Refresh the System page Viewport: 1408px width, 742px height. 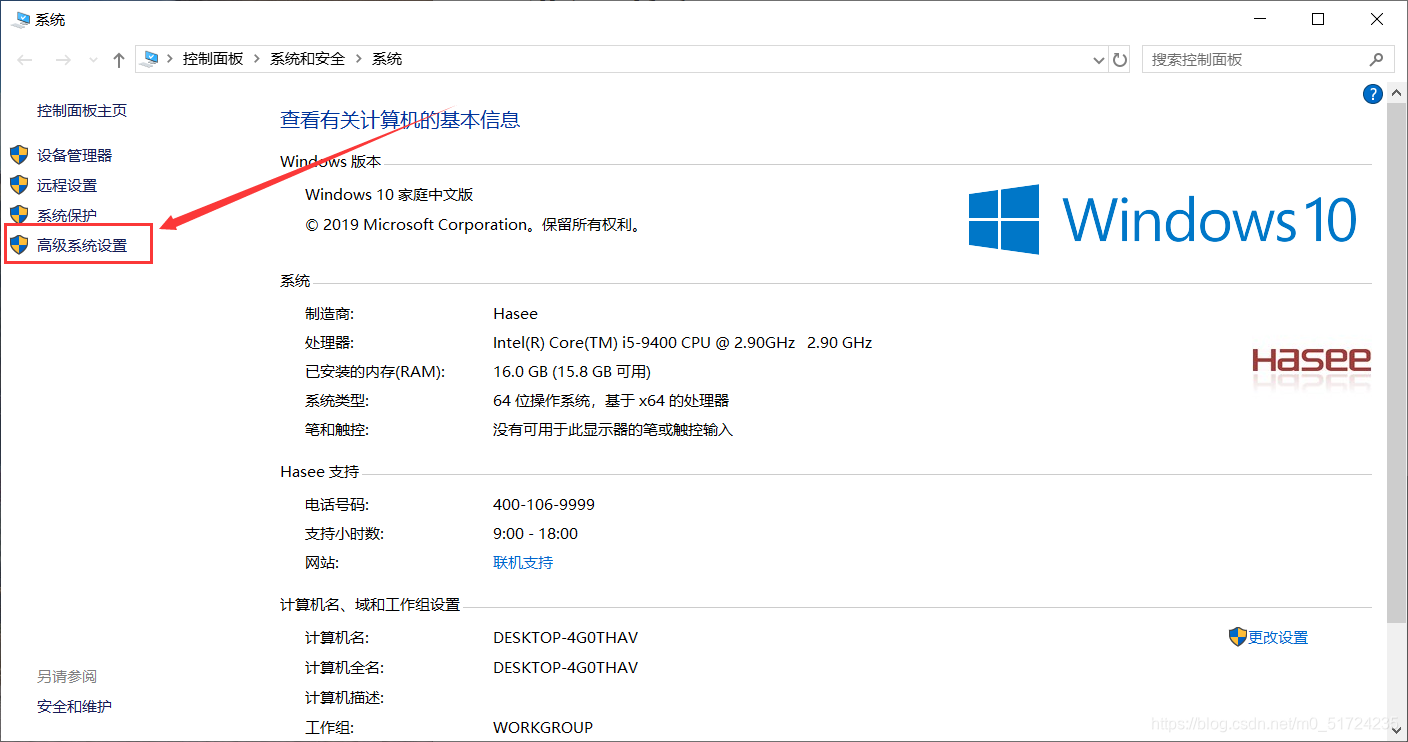coord(1121,60)
